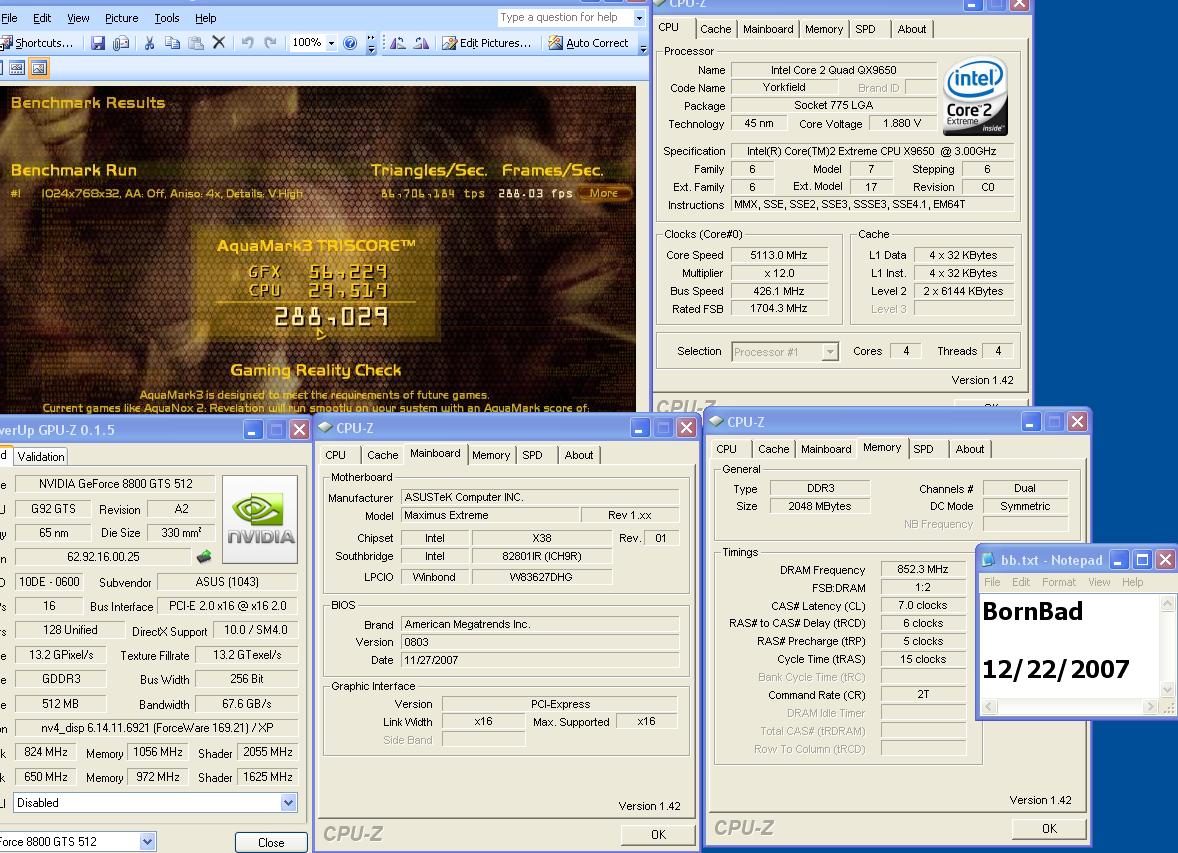Click the CAS# Latency 7.0 clocks value
The height and width of the screenshot is (853, 1178).
tap(923, 605)
